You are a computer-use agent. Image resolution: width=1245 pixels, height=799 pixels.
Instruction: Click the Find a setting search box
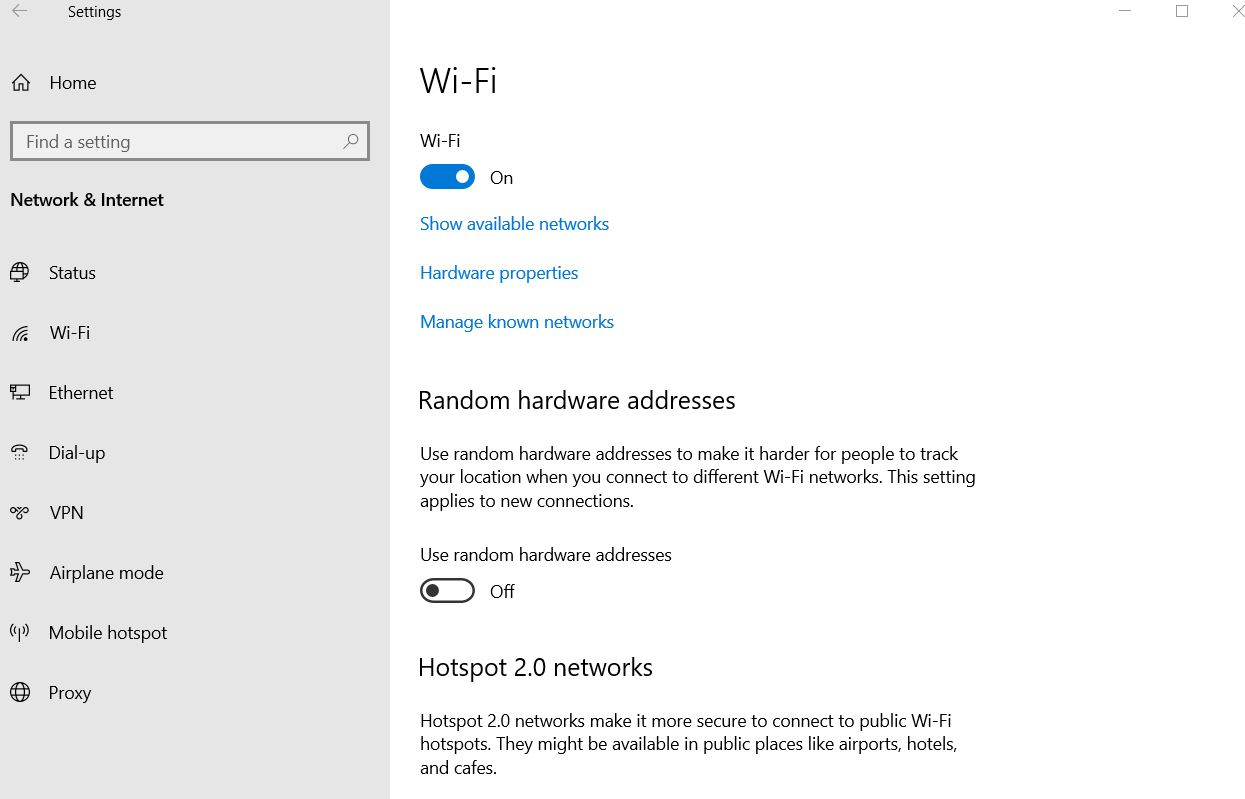click(x=190, y=142)
